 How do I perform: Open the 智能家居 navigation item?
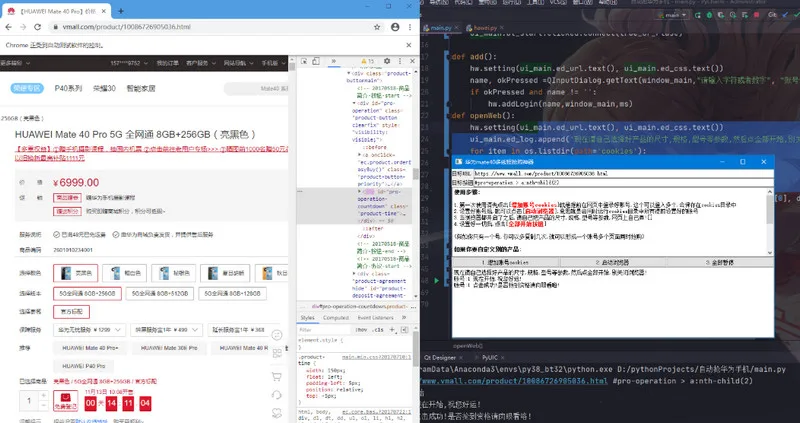tap(141, 88)
